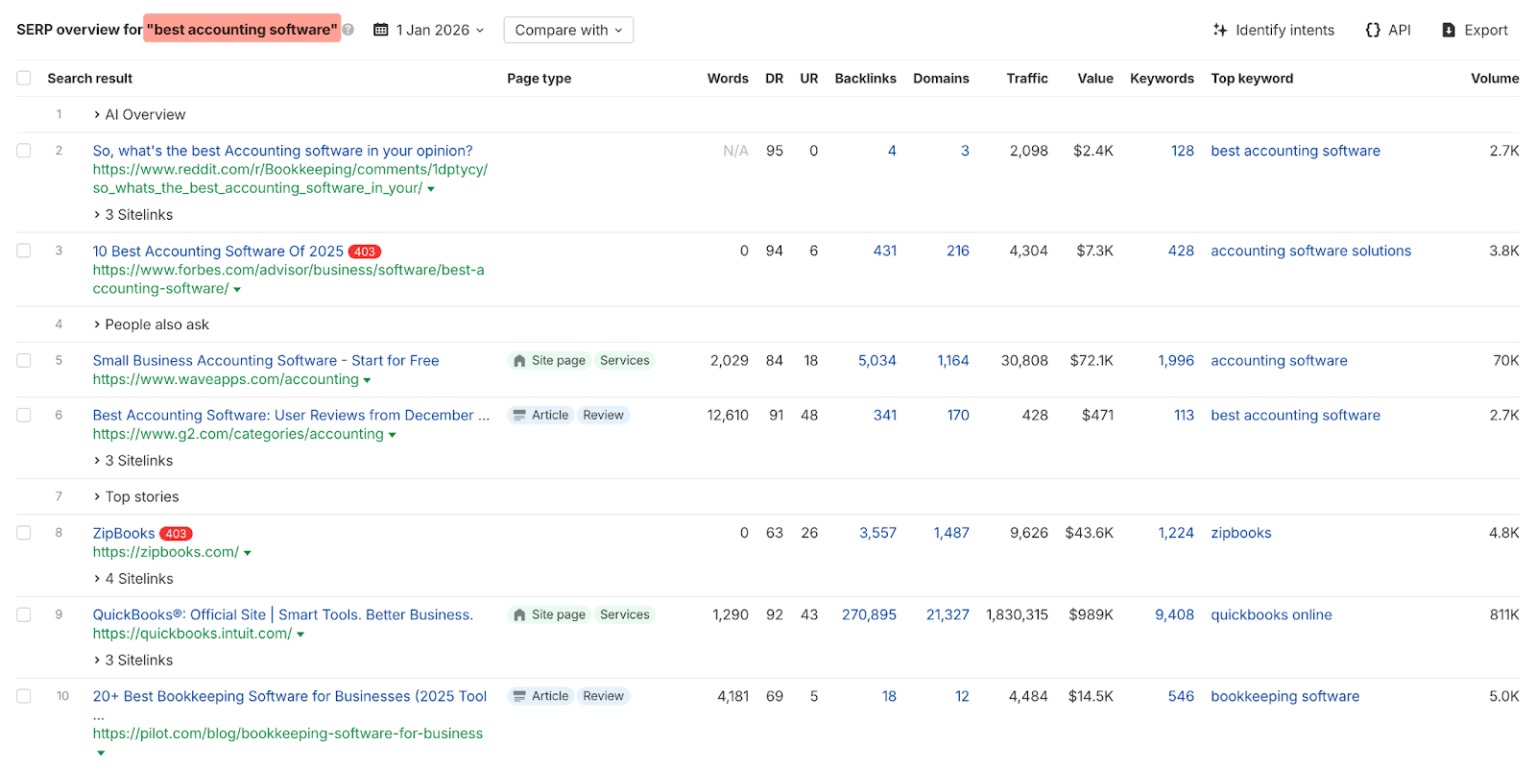Sort by the Words column header

coord(727,78)
